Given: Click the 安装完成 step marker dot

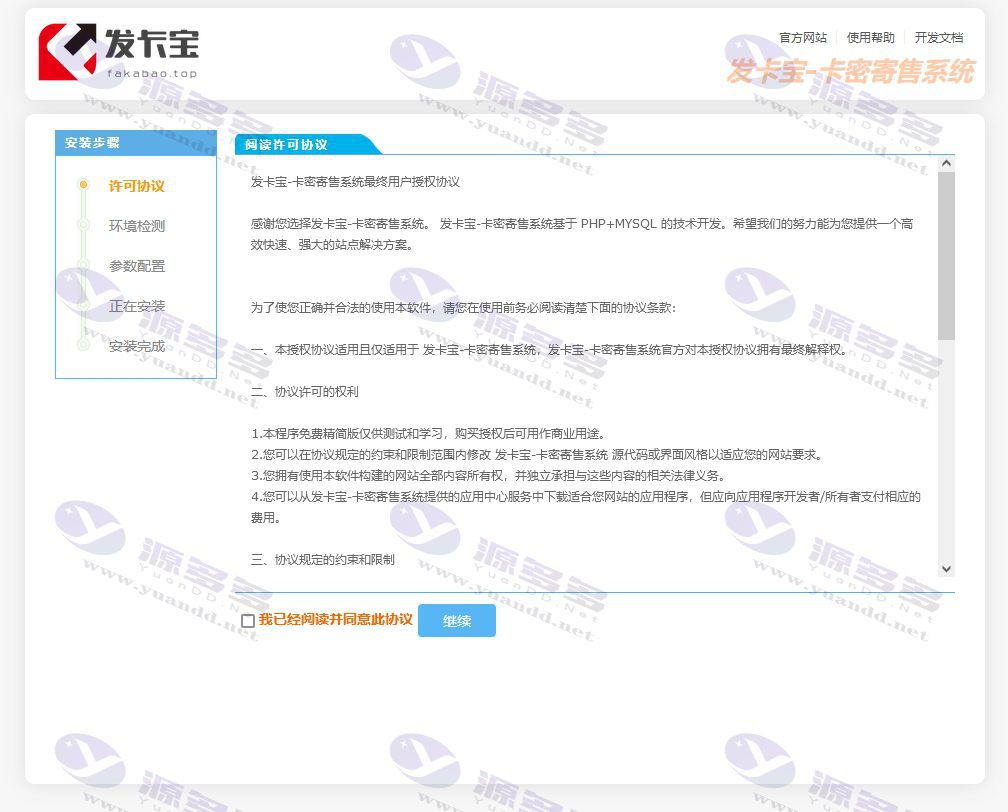Looking at the screenshot, I should click(x=83, y=345).
